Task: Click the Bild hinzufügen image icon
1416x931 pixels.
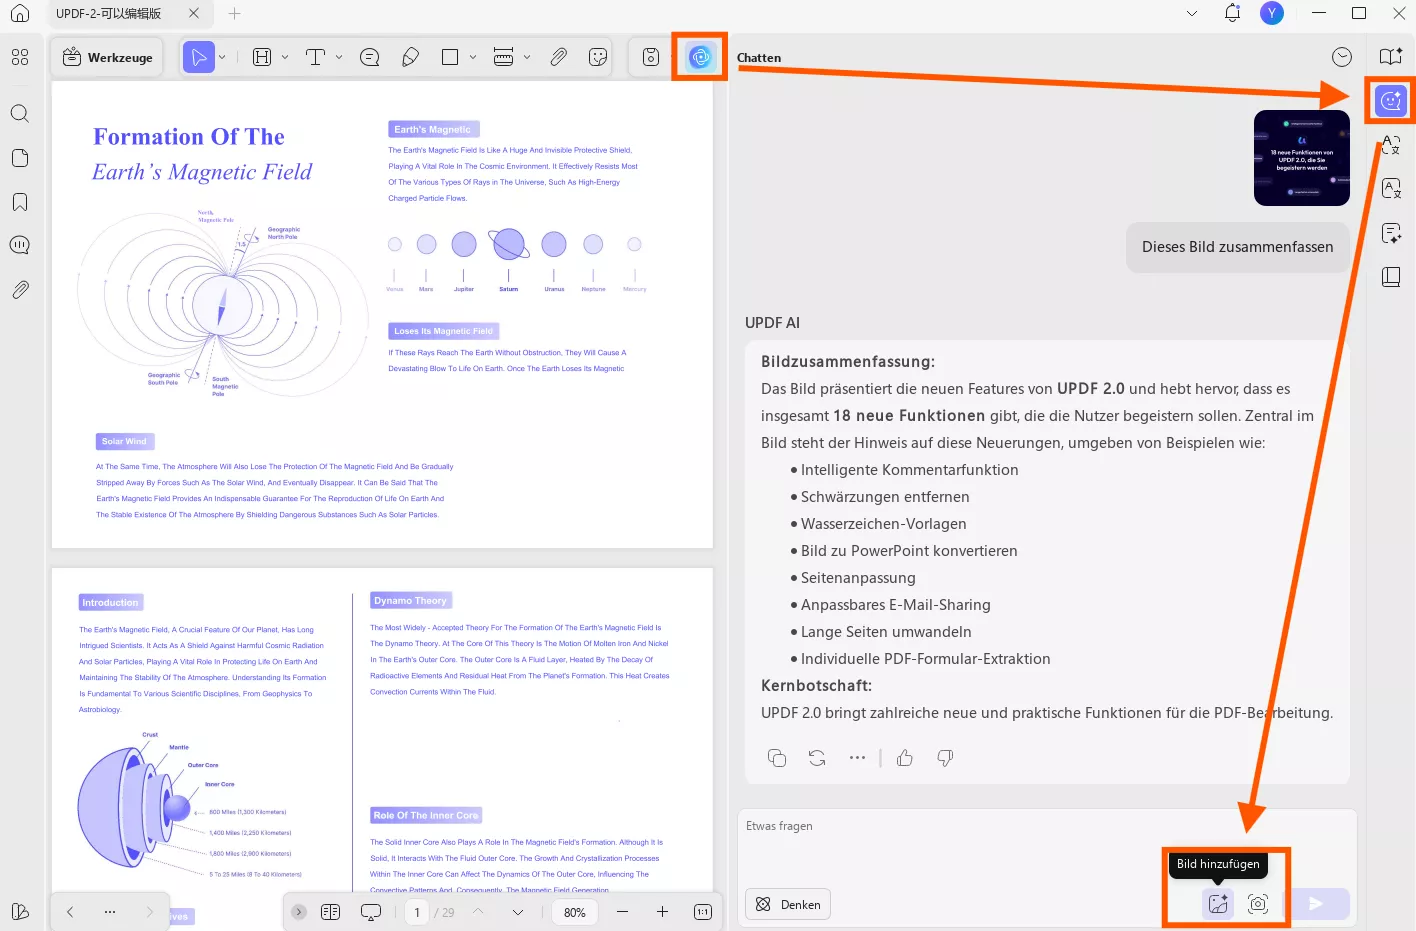Action: (1218, 904)
